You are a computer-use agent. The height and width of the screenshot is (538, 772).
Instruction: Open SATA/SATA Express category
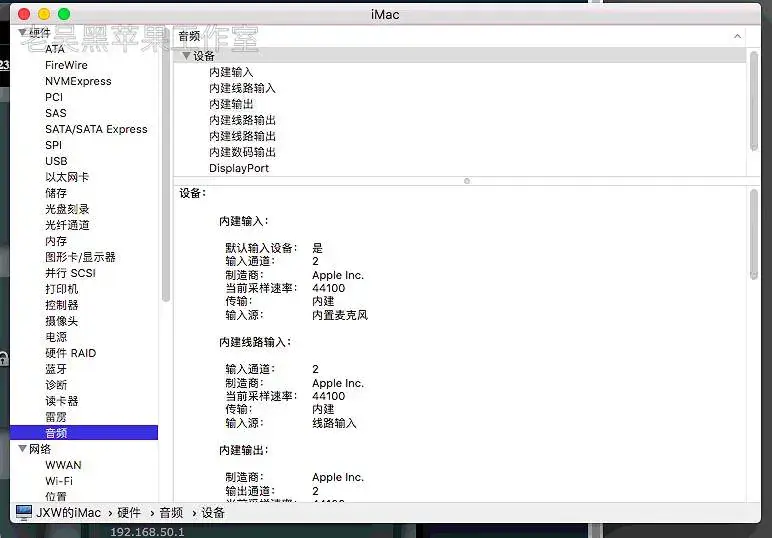click(x=96, y=129)
